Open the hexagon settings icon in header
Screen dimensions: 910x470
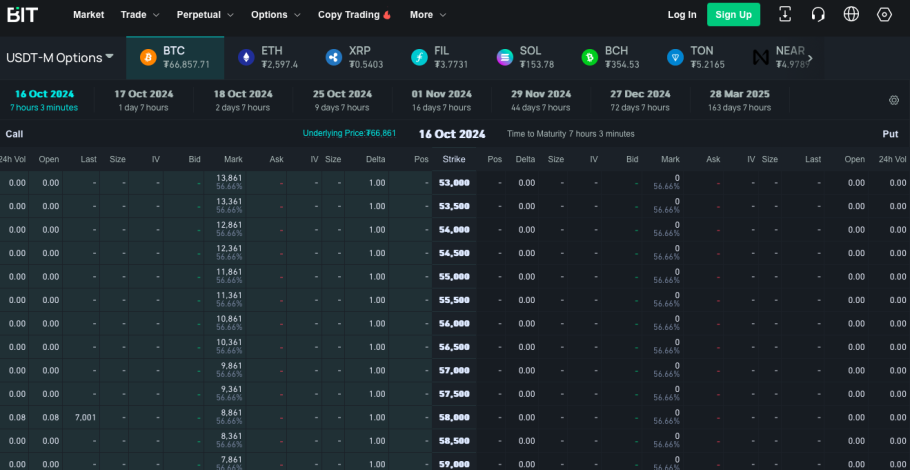point(884,15)
